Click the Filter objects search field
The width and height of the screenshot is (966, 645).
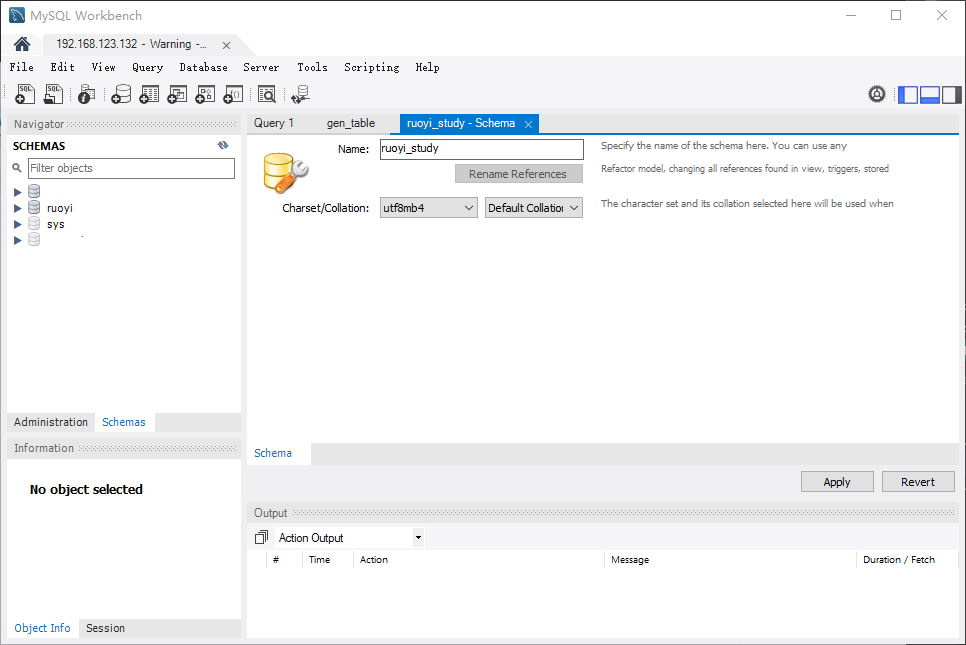click(131, 168)
